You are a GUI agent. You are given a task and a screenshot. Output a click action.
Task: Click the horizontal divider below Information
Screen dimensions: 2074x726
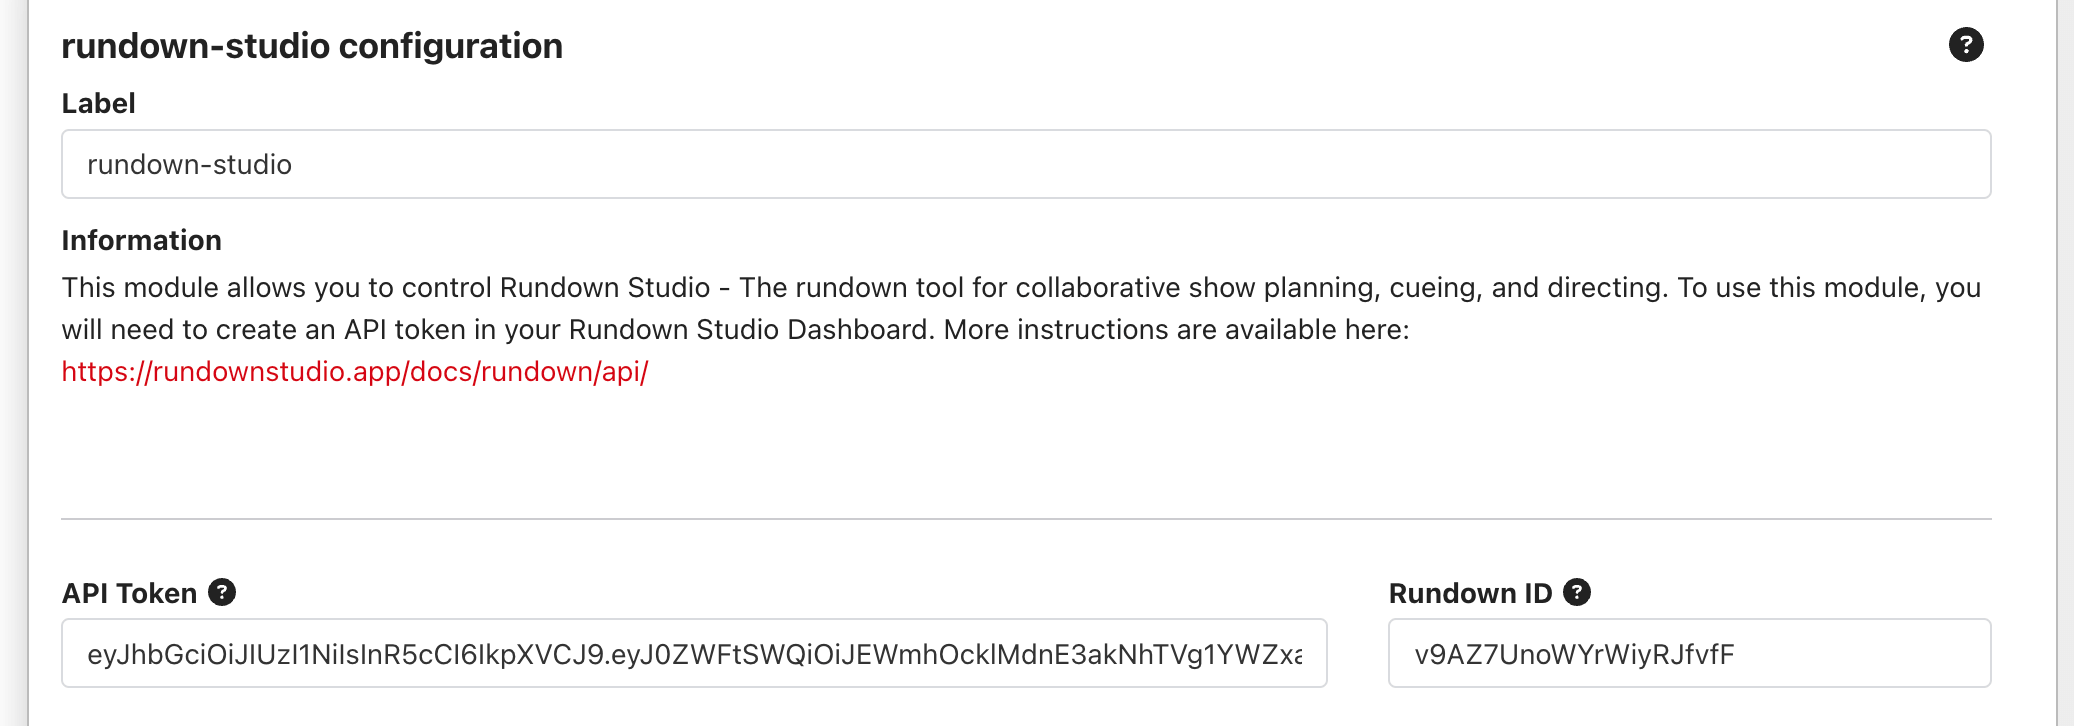click(1026, 519)
